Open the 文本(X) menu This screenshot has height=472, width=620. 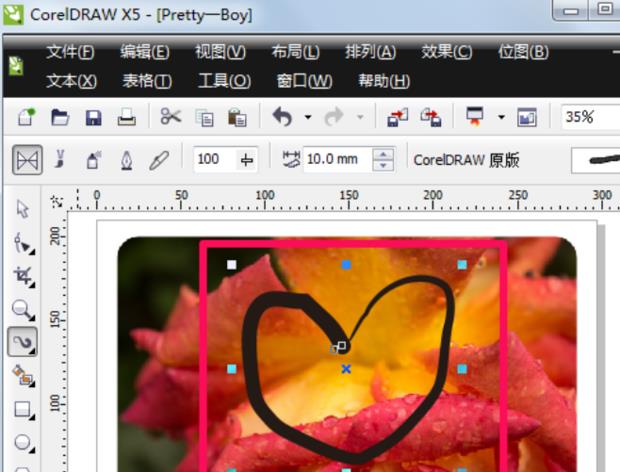click(x=71, y=81)
